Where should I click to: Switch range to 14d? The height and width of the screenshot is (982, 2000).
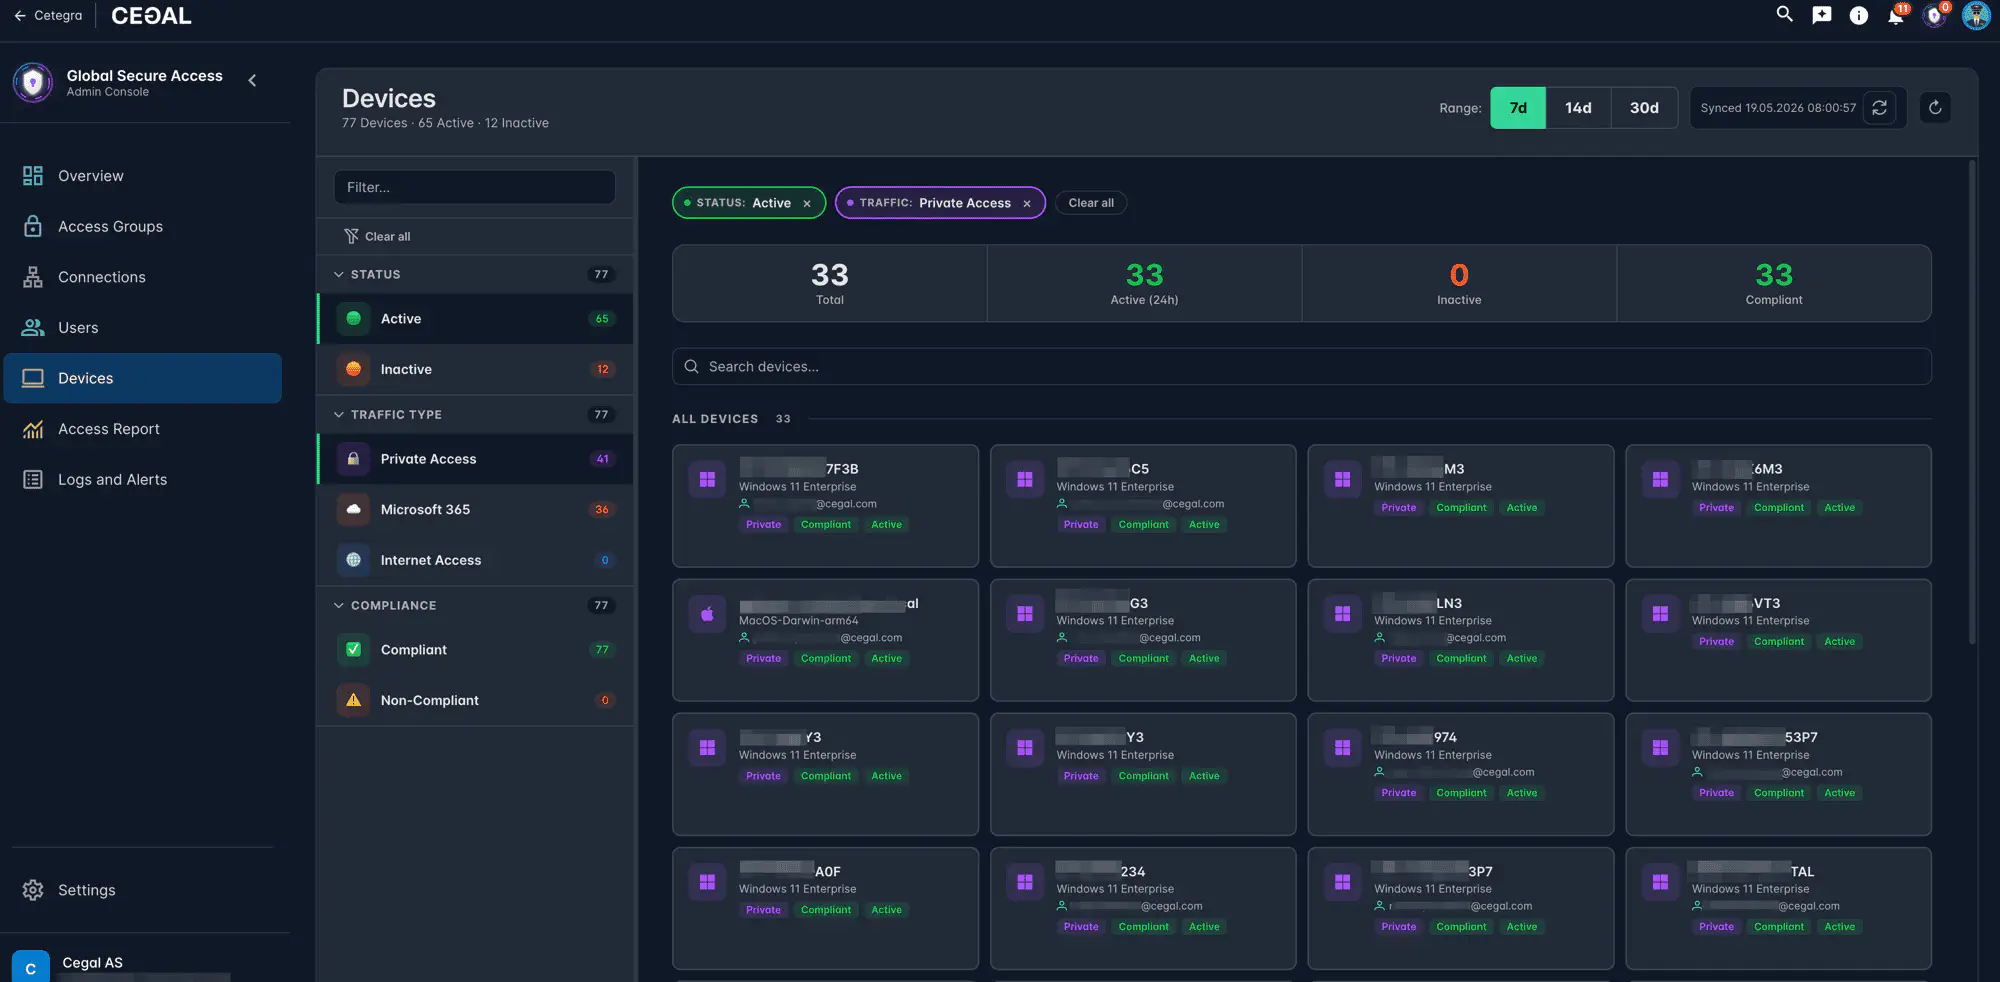[1578, 108]
